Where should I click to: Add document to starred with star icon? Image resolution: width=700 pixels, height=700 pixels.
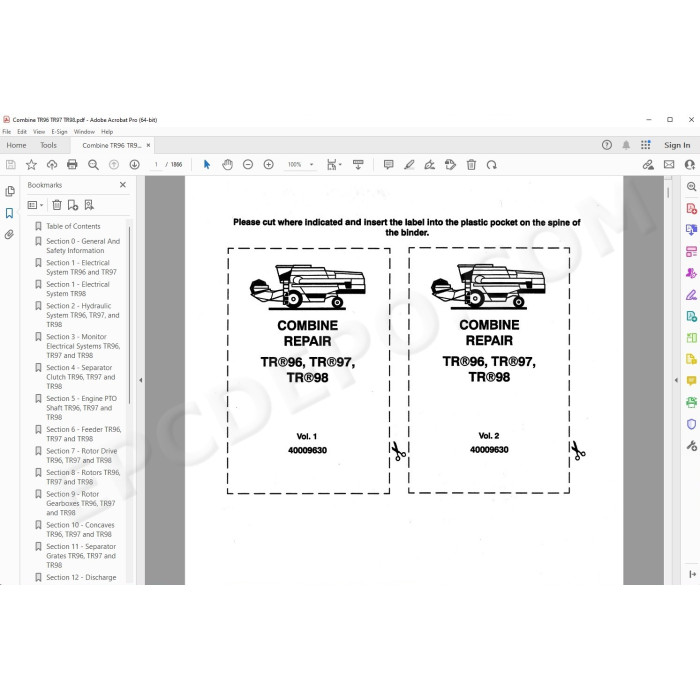click(31, 165)
